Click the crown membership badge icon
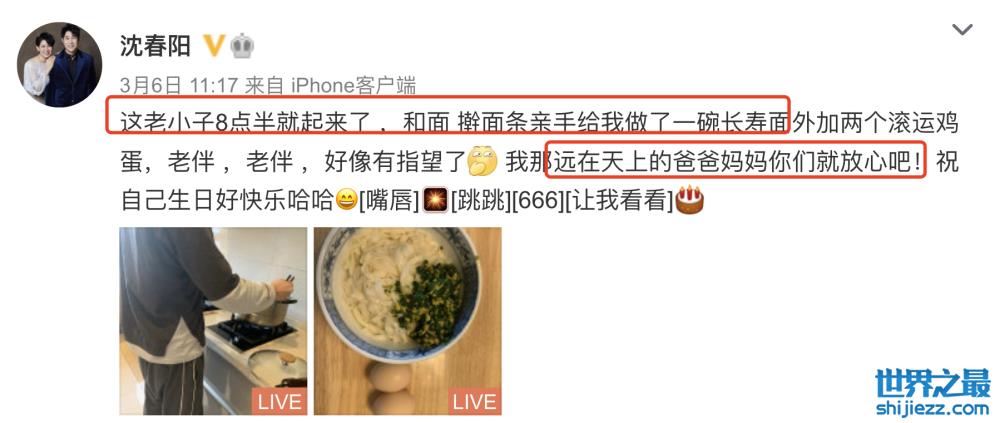 tap(242, 45)
